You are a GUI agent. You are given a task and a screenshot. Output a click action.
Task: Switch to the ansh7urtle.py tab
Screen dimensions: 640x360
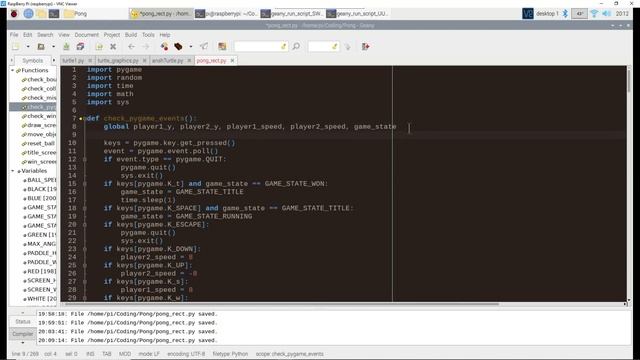coord(167,60)
